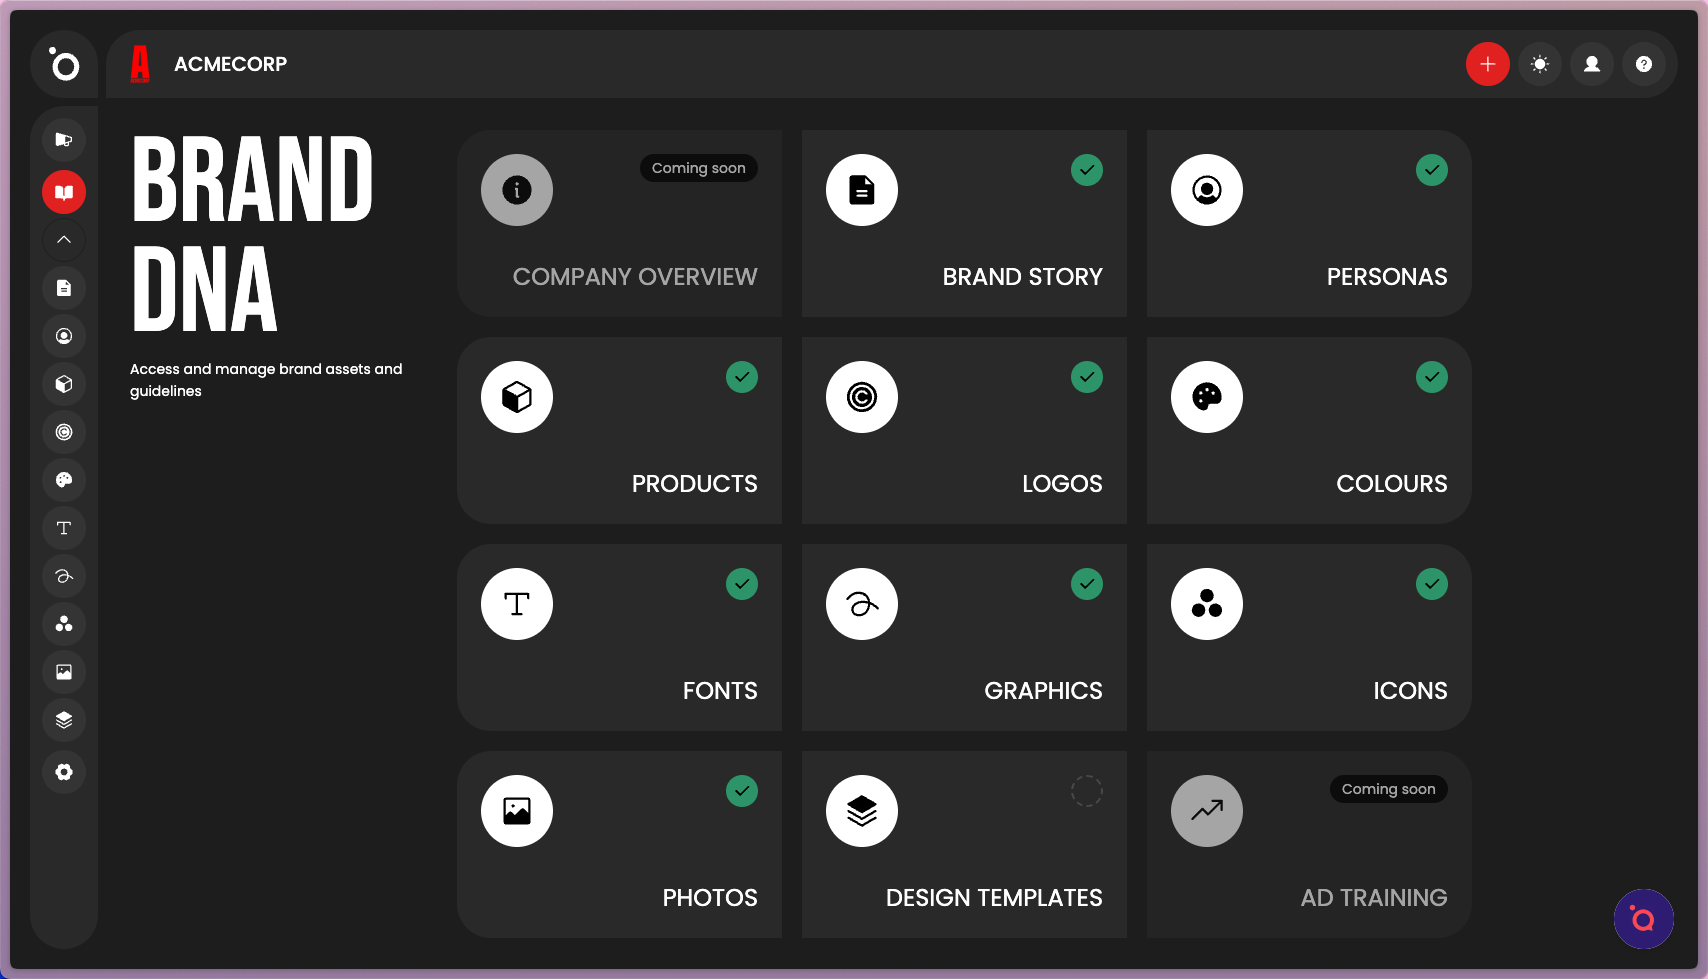Select the Fonts "T" icon in the sidebar

coord(63,528)
